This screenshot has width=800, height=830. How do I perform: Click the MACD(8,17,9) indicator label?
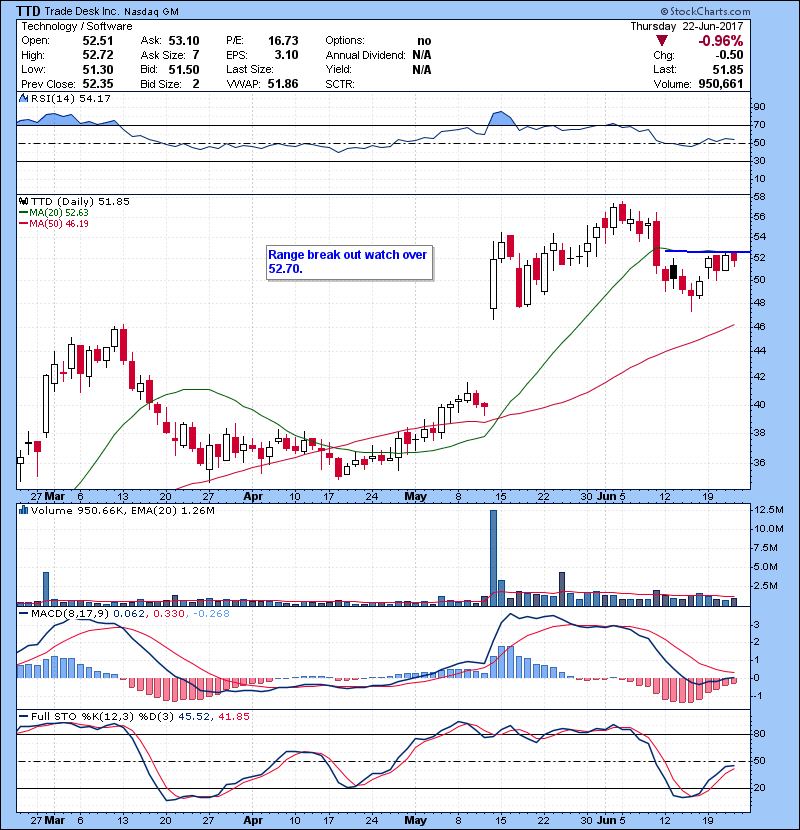click(x=70, y=614)
